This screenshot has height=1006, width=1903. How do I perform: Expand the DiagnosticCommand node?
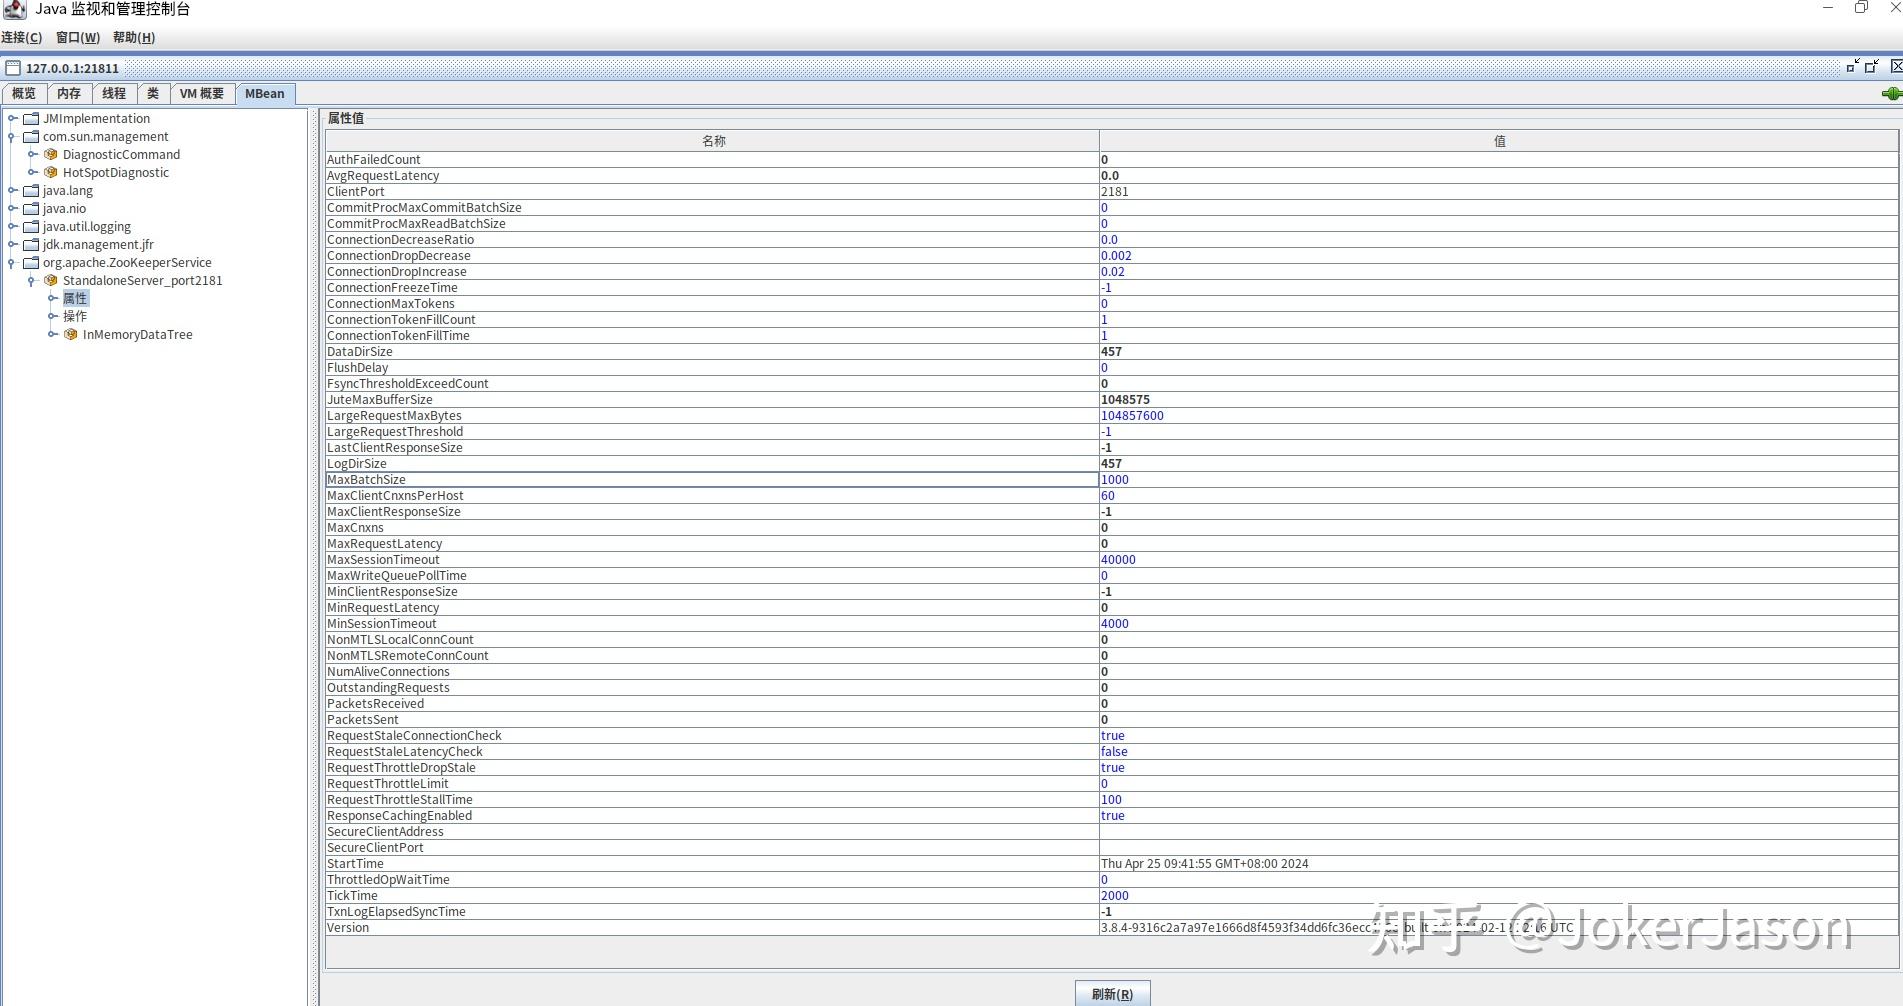point(32,154)
